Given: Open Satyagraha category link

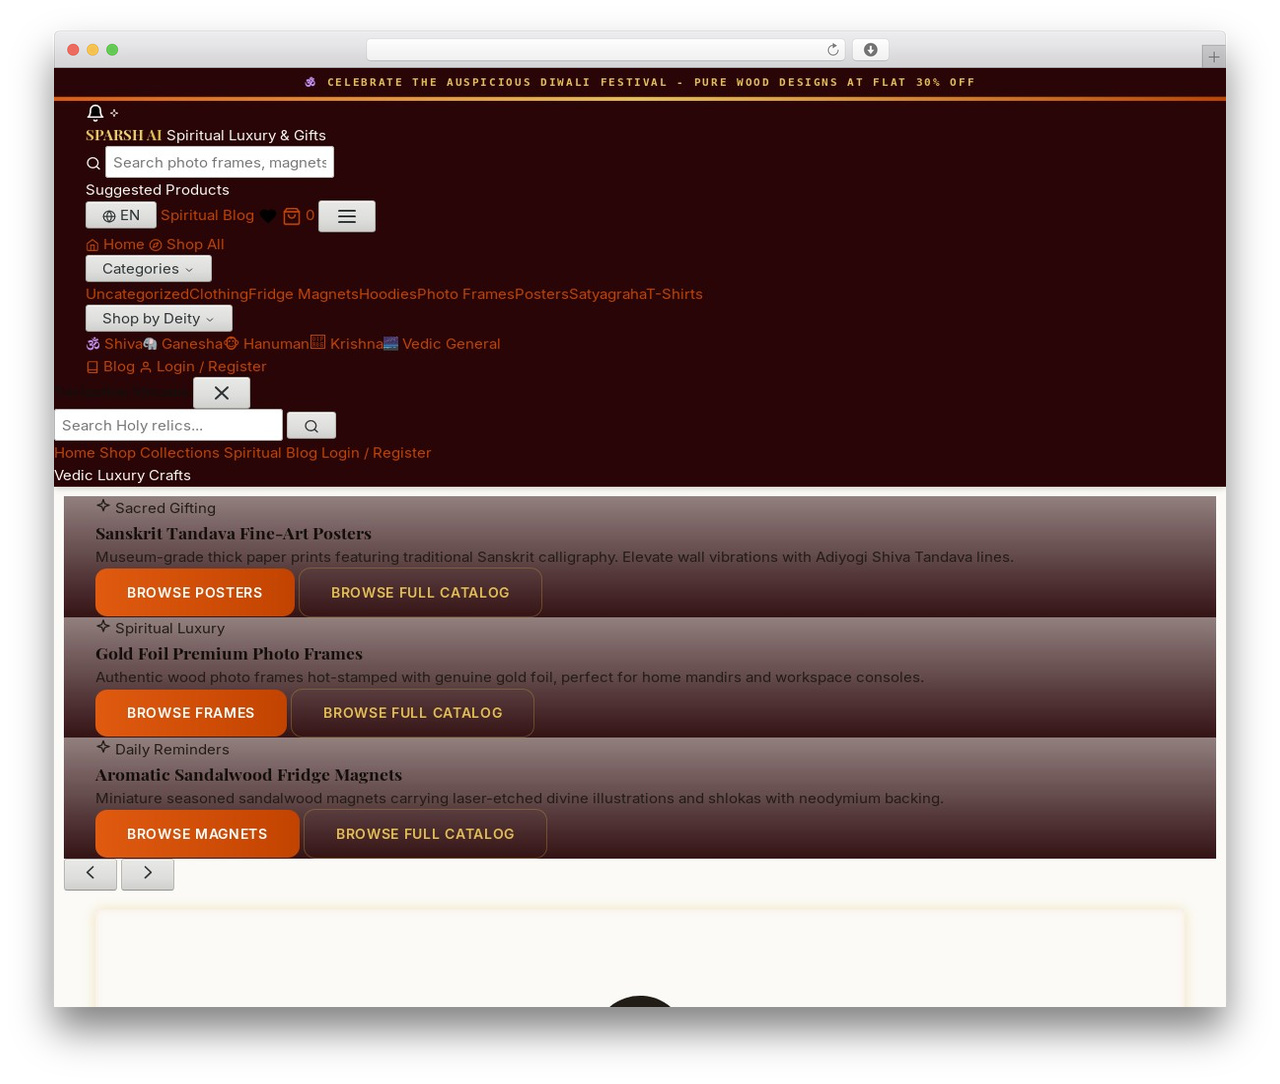Looking at the screenshot, I should tap(607, 294).
